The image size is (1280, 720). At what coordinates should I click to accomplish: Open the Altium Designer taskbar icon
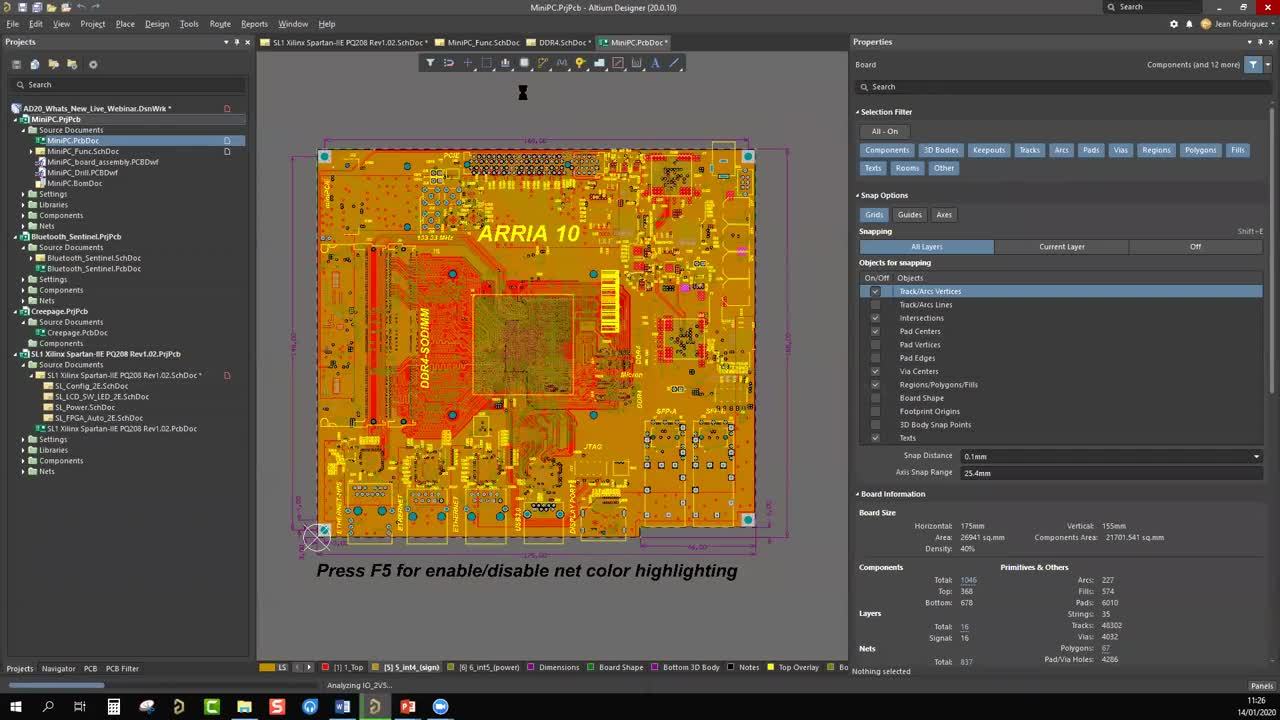(x=375, y=707)
